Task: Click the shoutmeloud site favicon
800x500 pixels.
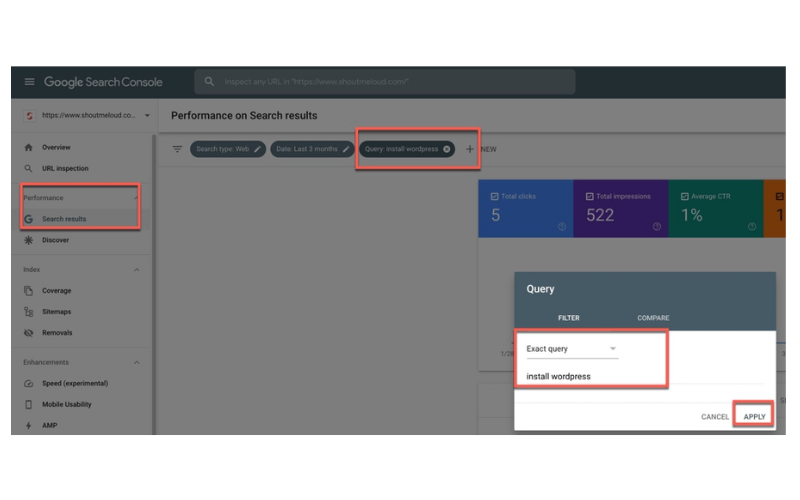Action: click(x=30, y=116)
